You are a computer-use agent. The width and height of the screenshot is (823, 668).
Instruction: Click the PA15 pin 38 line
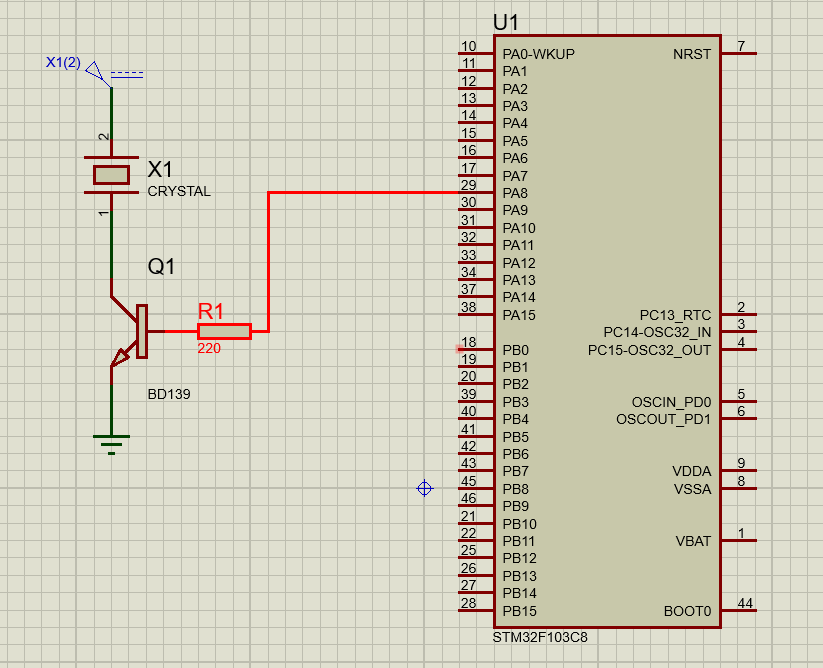[477, 314]
